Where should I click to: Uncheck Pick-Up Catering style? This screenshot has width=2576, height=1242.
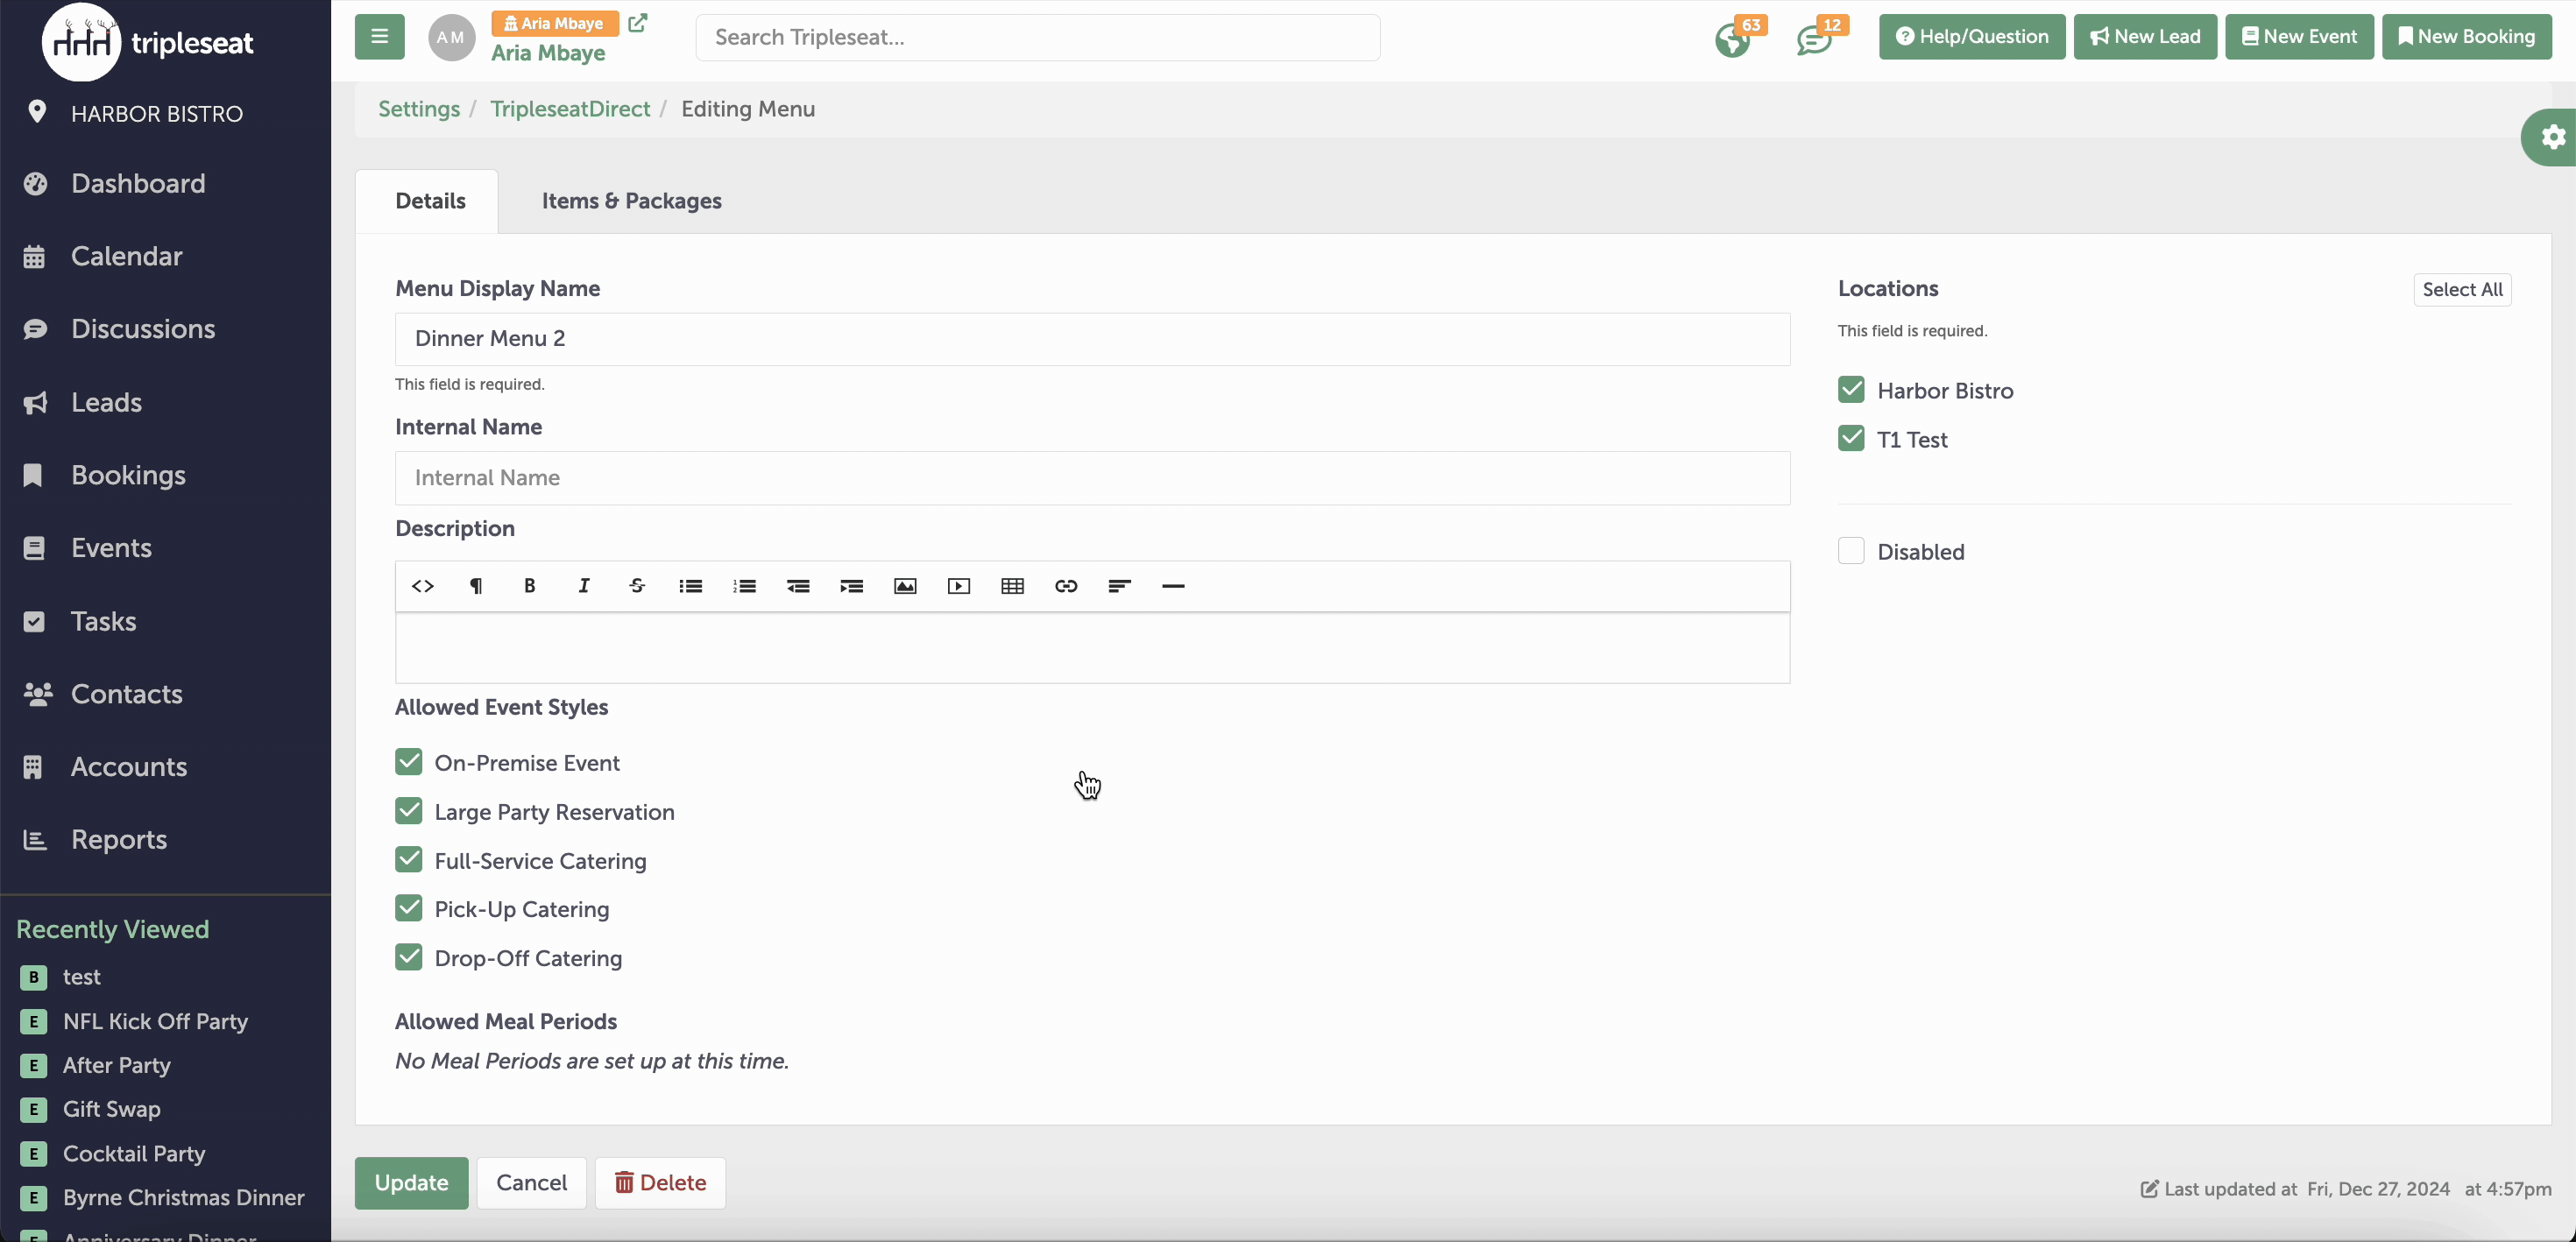pos(409,908)
